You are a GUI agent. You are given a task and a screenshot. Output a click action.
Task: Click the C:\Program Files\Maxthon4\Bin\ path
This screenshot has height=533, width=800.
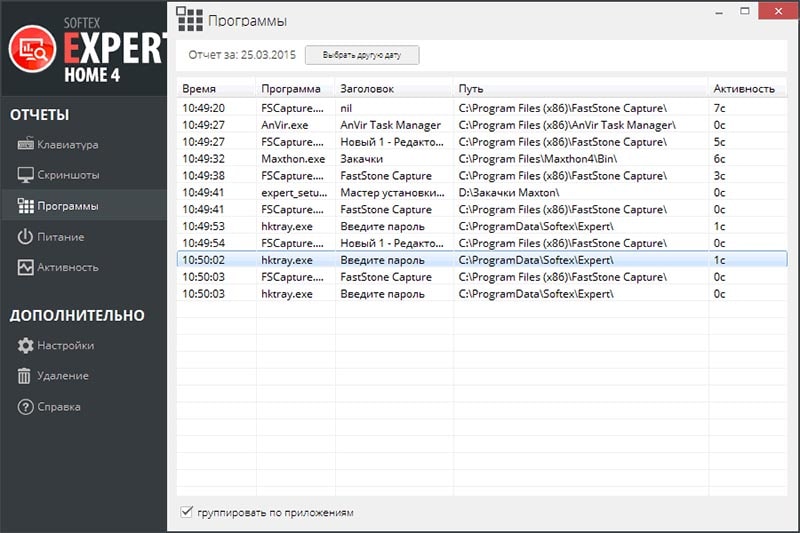click(x=538, y=159)
